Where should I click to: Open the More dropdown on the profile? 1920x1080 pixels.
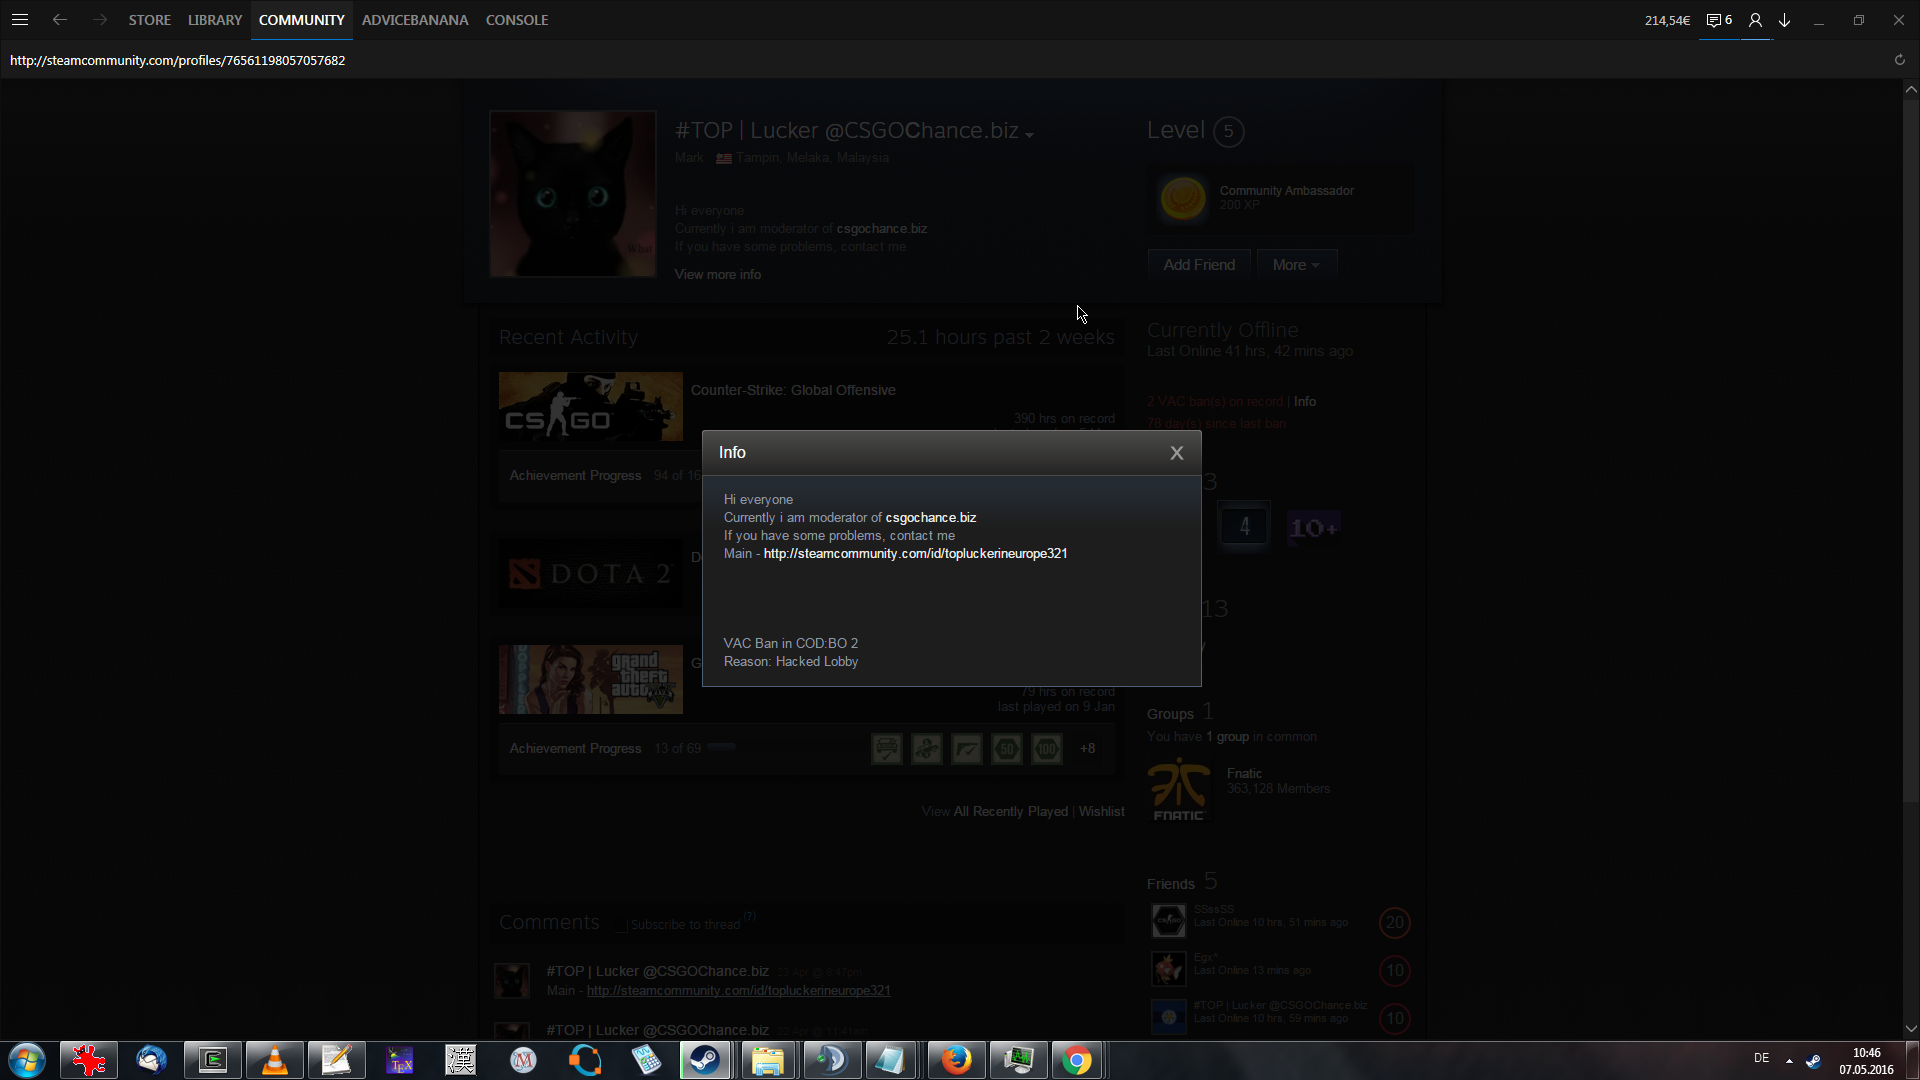click(x=1296, y=265)
